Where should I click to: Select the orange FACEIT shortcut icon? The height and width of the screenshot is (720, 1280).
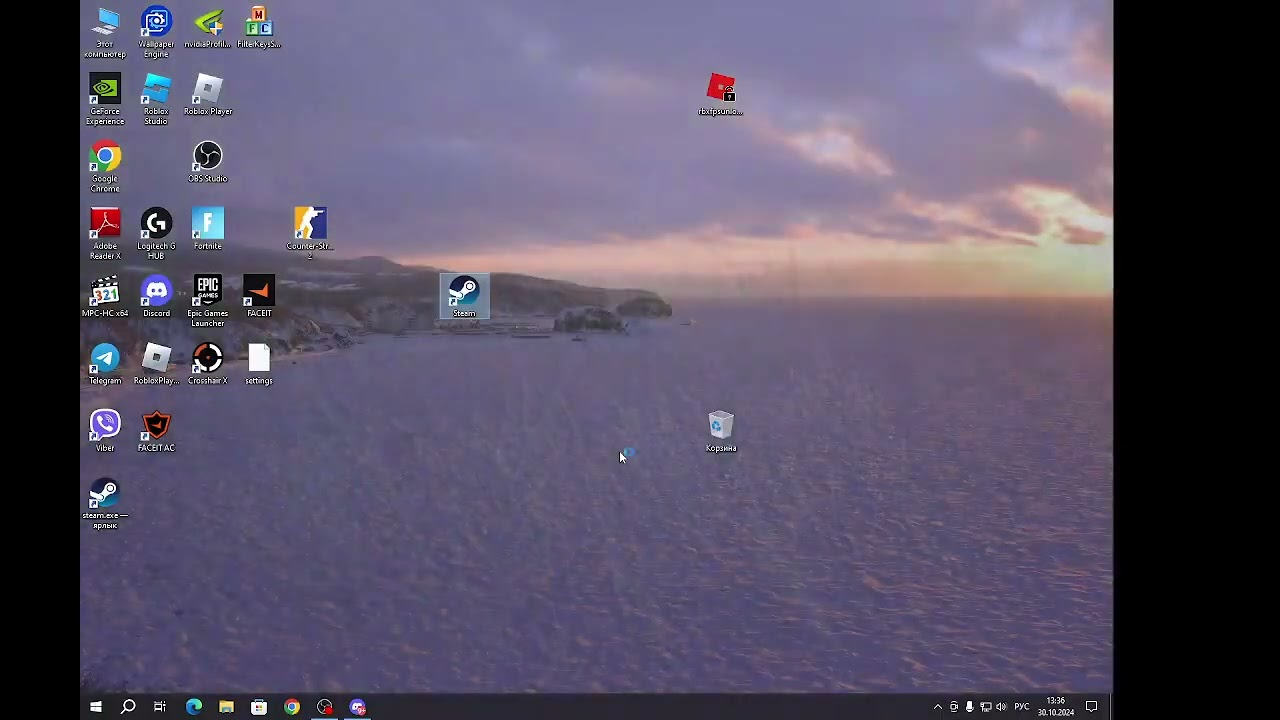pyautogui.click(x=259, y=297)
